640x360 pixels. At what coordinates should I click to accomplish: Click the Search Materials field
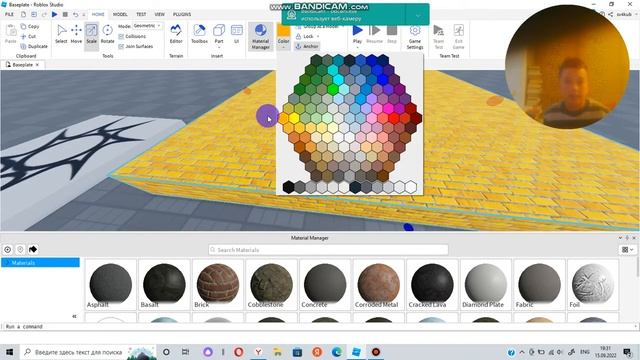[x=328, y=249]
